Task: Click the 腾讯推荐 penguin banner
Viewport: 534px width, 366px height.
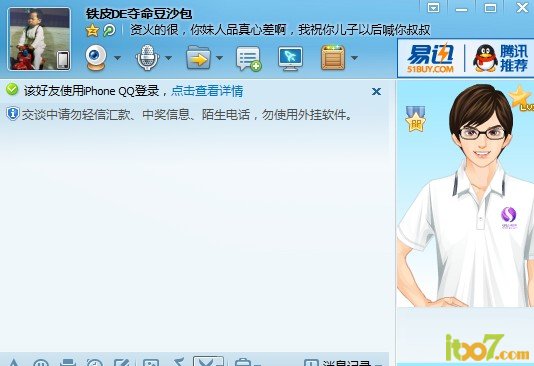Action: click(500, 59)
